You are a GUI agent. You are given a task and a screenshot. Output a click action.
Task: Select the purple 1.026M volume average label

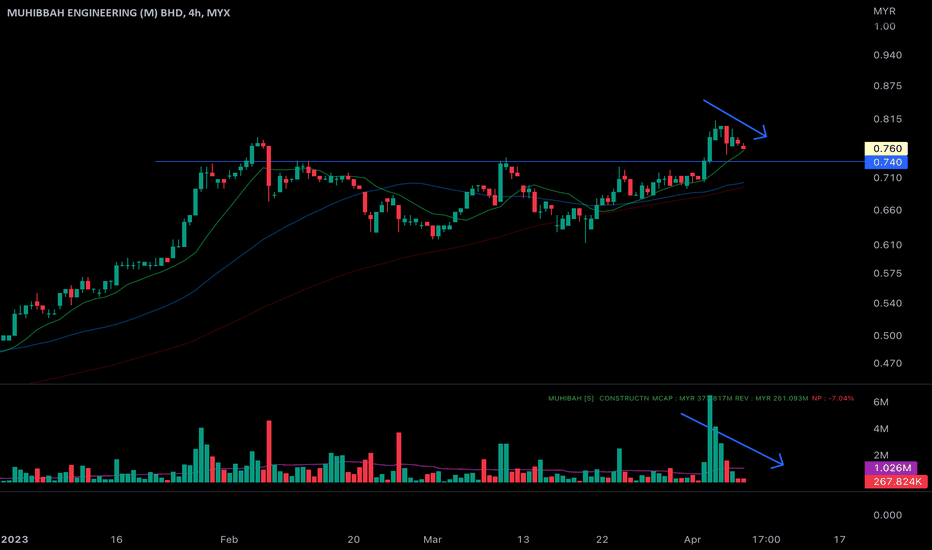pos(891,468)
